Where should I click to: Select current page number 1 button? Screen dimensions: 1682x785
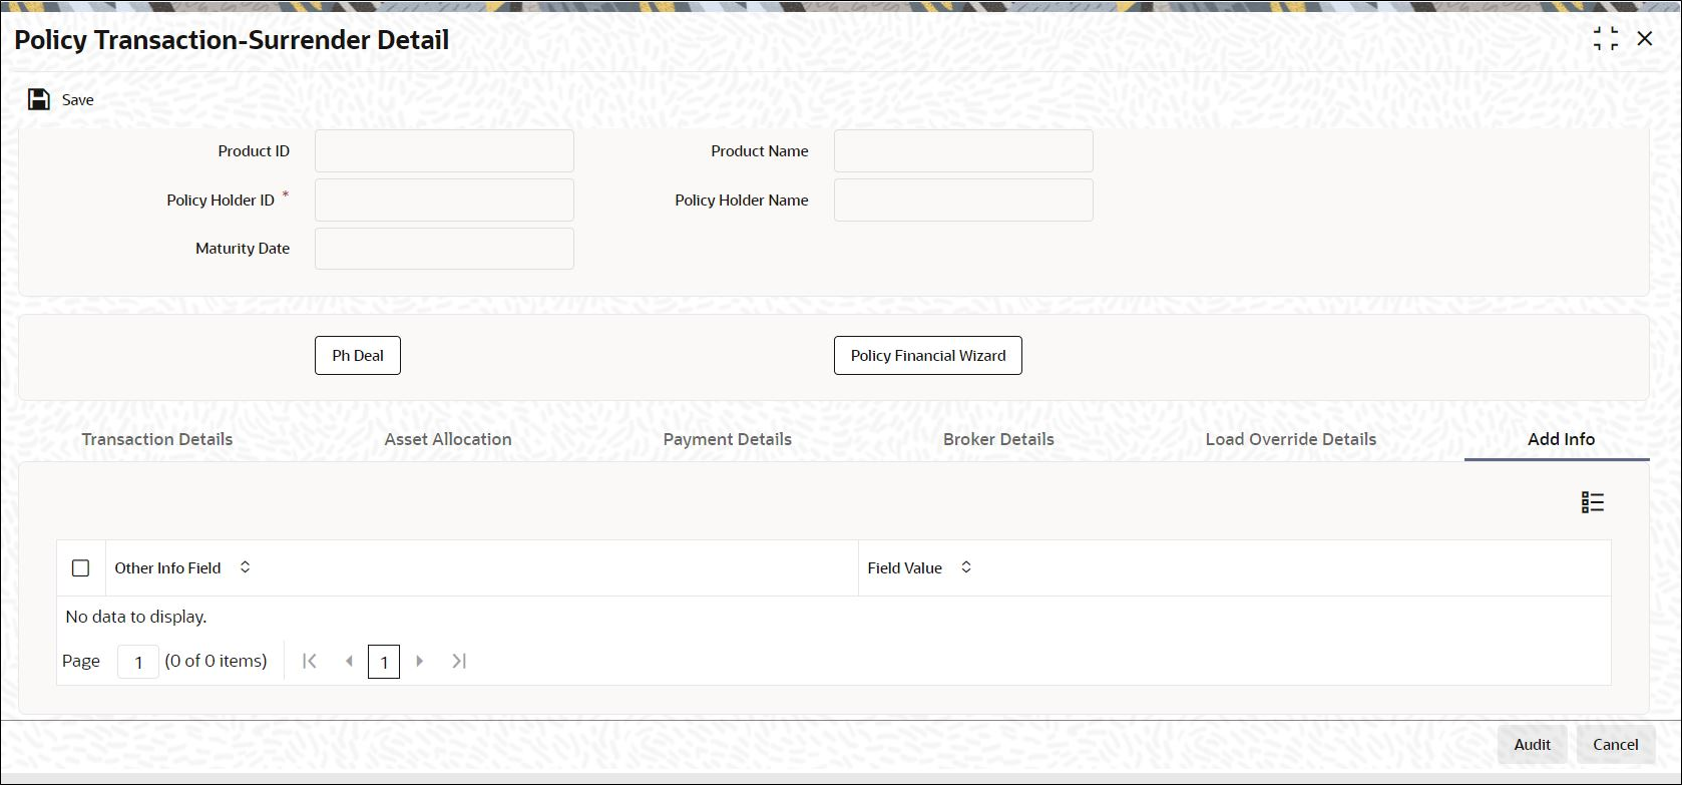click(x=384, y=662)
